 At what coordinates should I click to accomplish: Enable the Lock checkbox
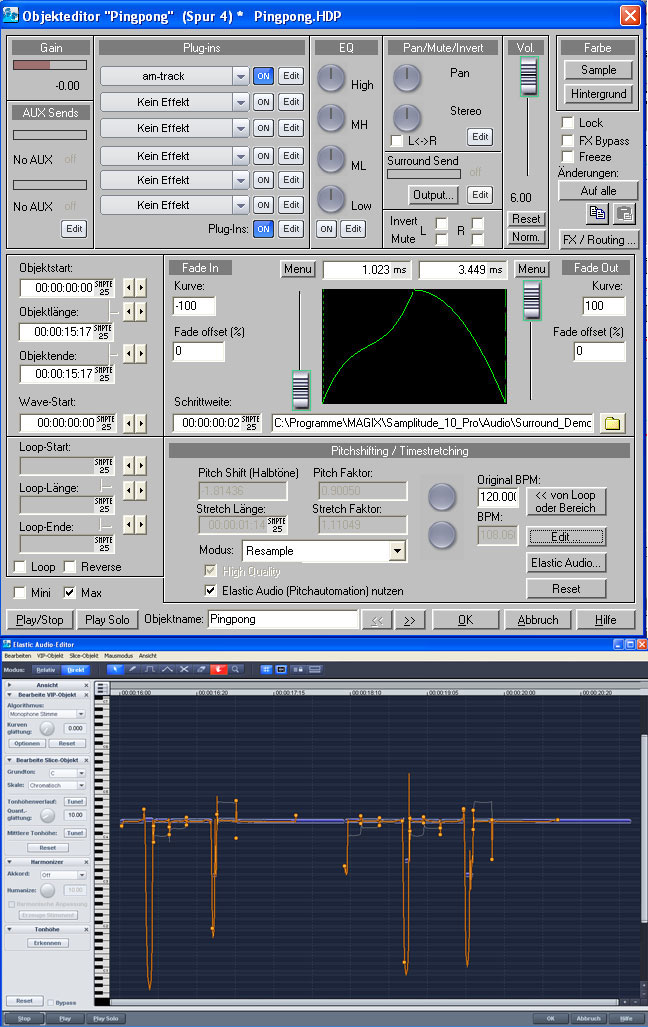tap(567, 123)
